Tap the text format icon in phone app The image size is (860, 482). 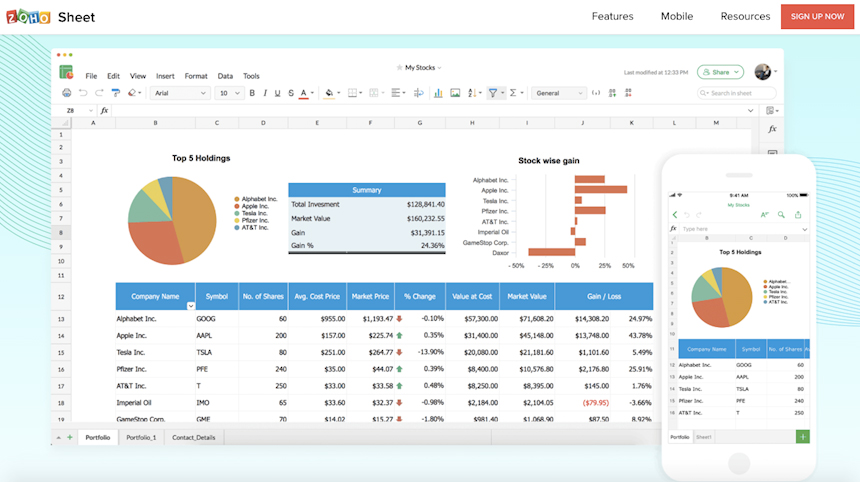coord(765,214)
